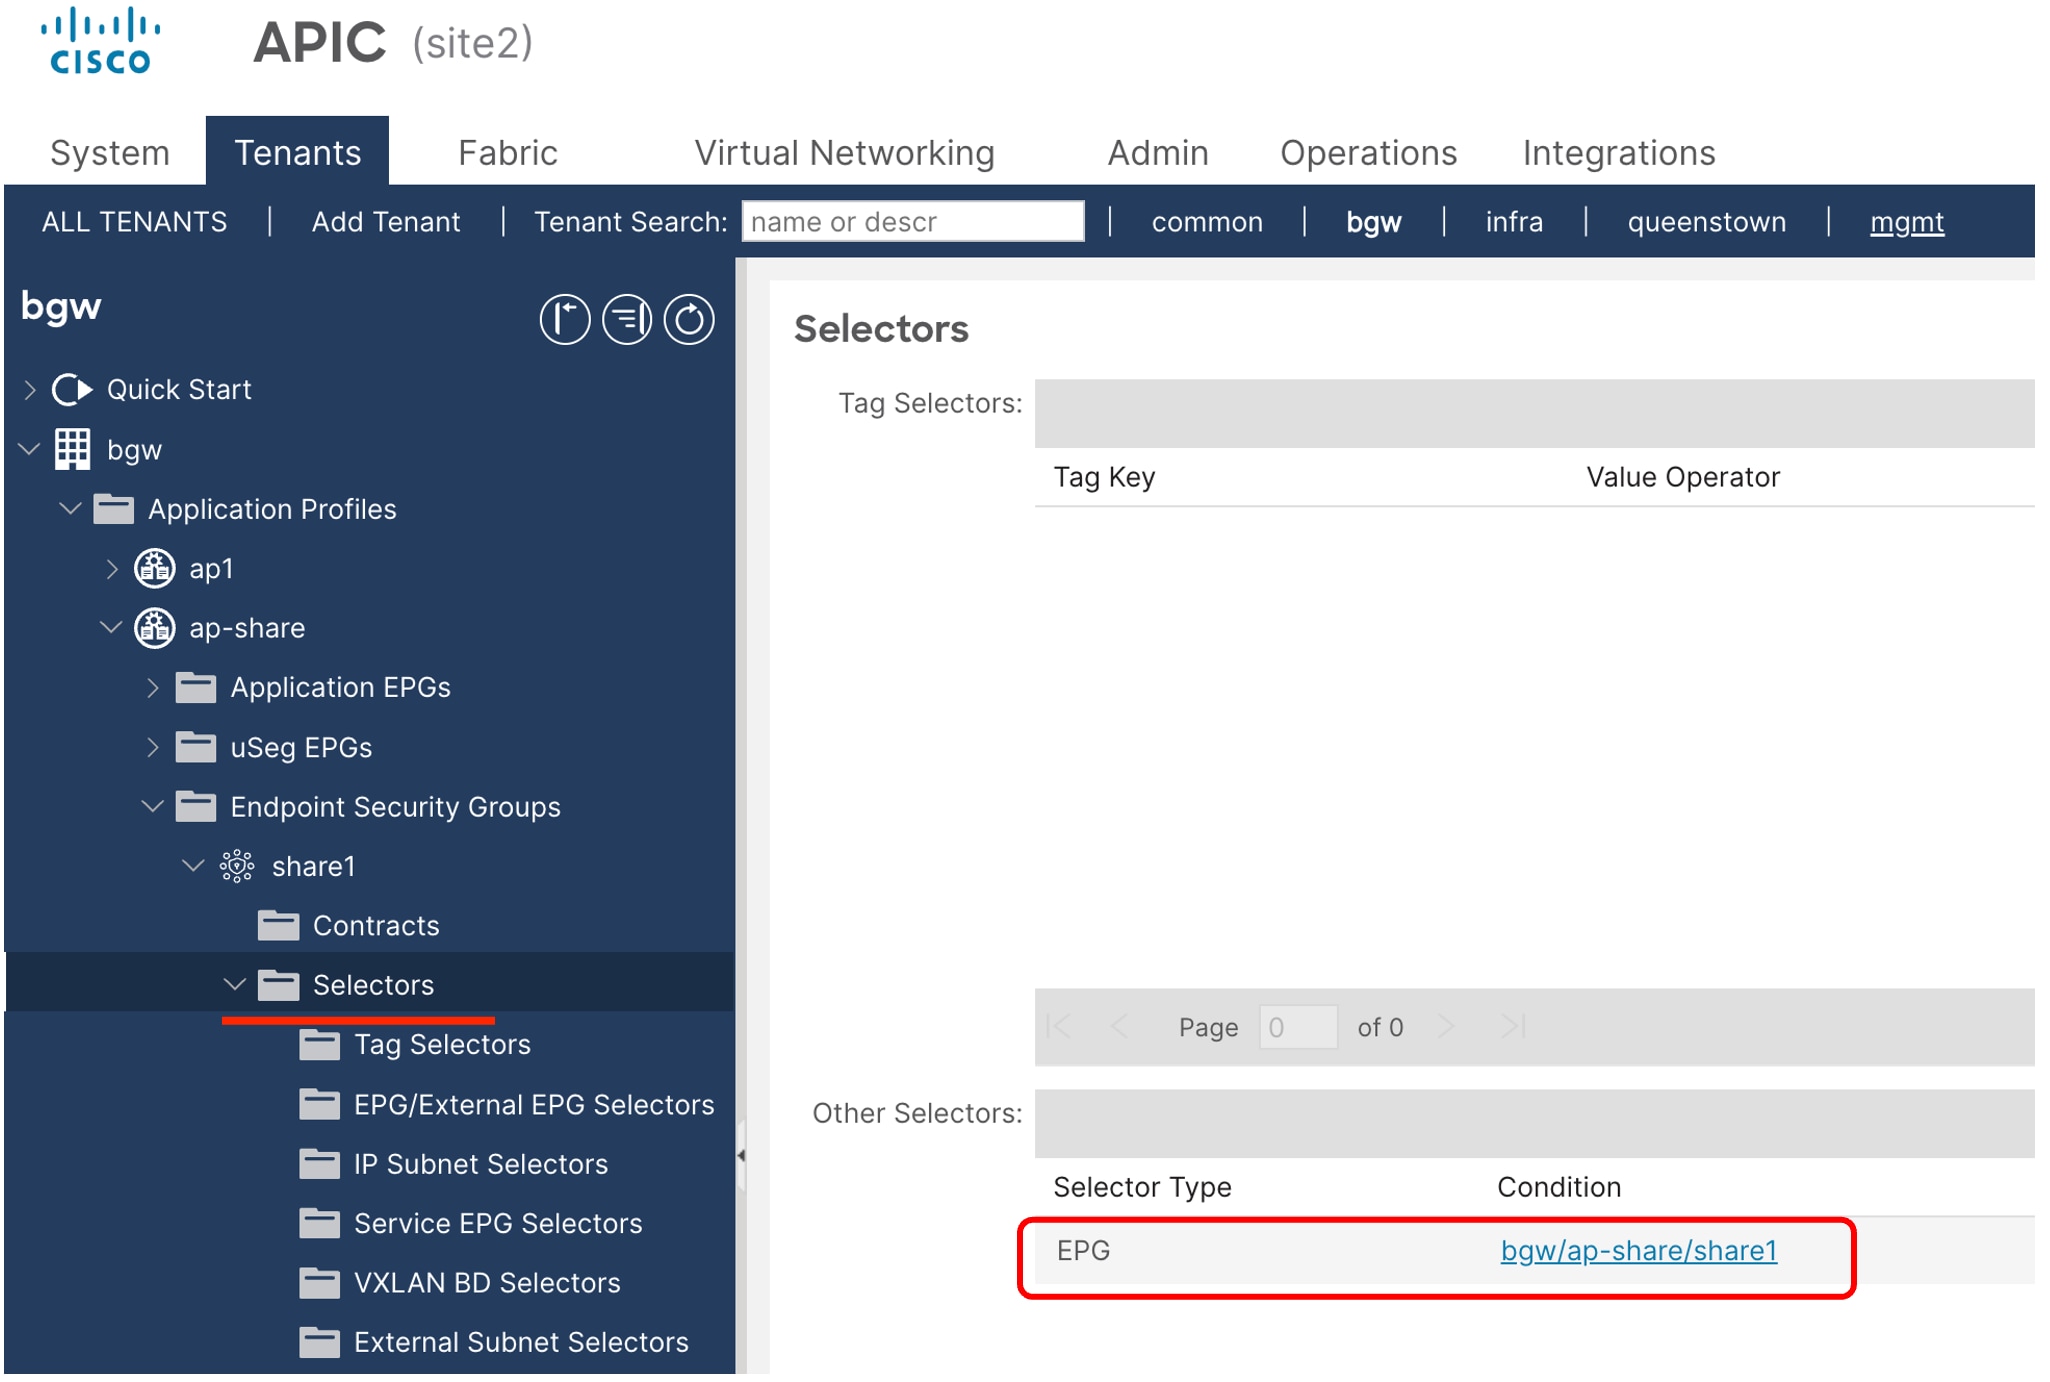Click the ap-share application profile icon
Screen dimensions: 2050x1382
[x=155, y=628]
